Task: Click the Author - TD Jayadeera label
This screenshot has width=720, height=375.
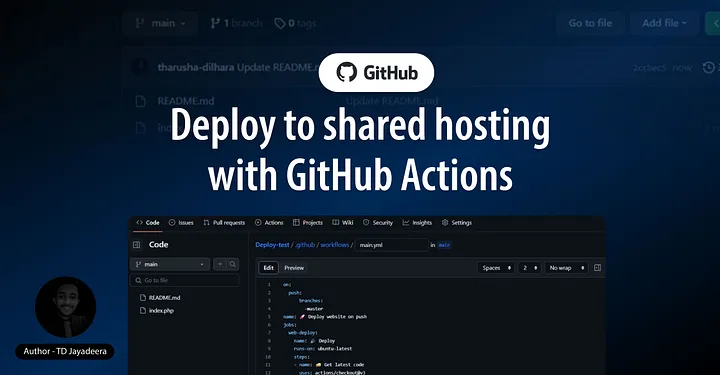Action: 65,352
